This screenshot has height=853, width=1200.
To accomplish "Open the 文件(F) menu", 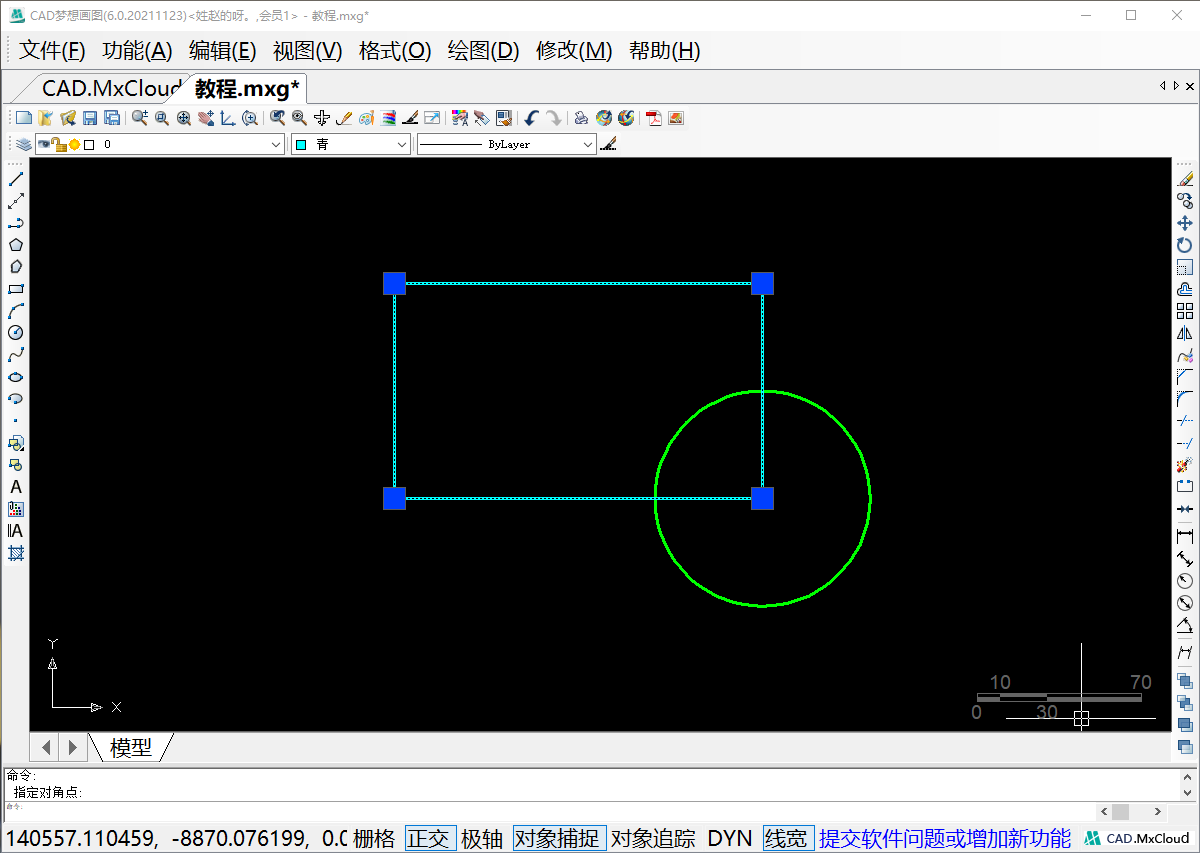I will (53, 51).
